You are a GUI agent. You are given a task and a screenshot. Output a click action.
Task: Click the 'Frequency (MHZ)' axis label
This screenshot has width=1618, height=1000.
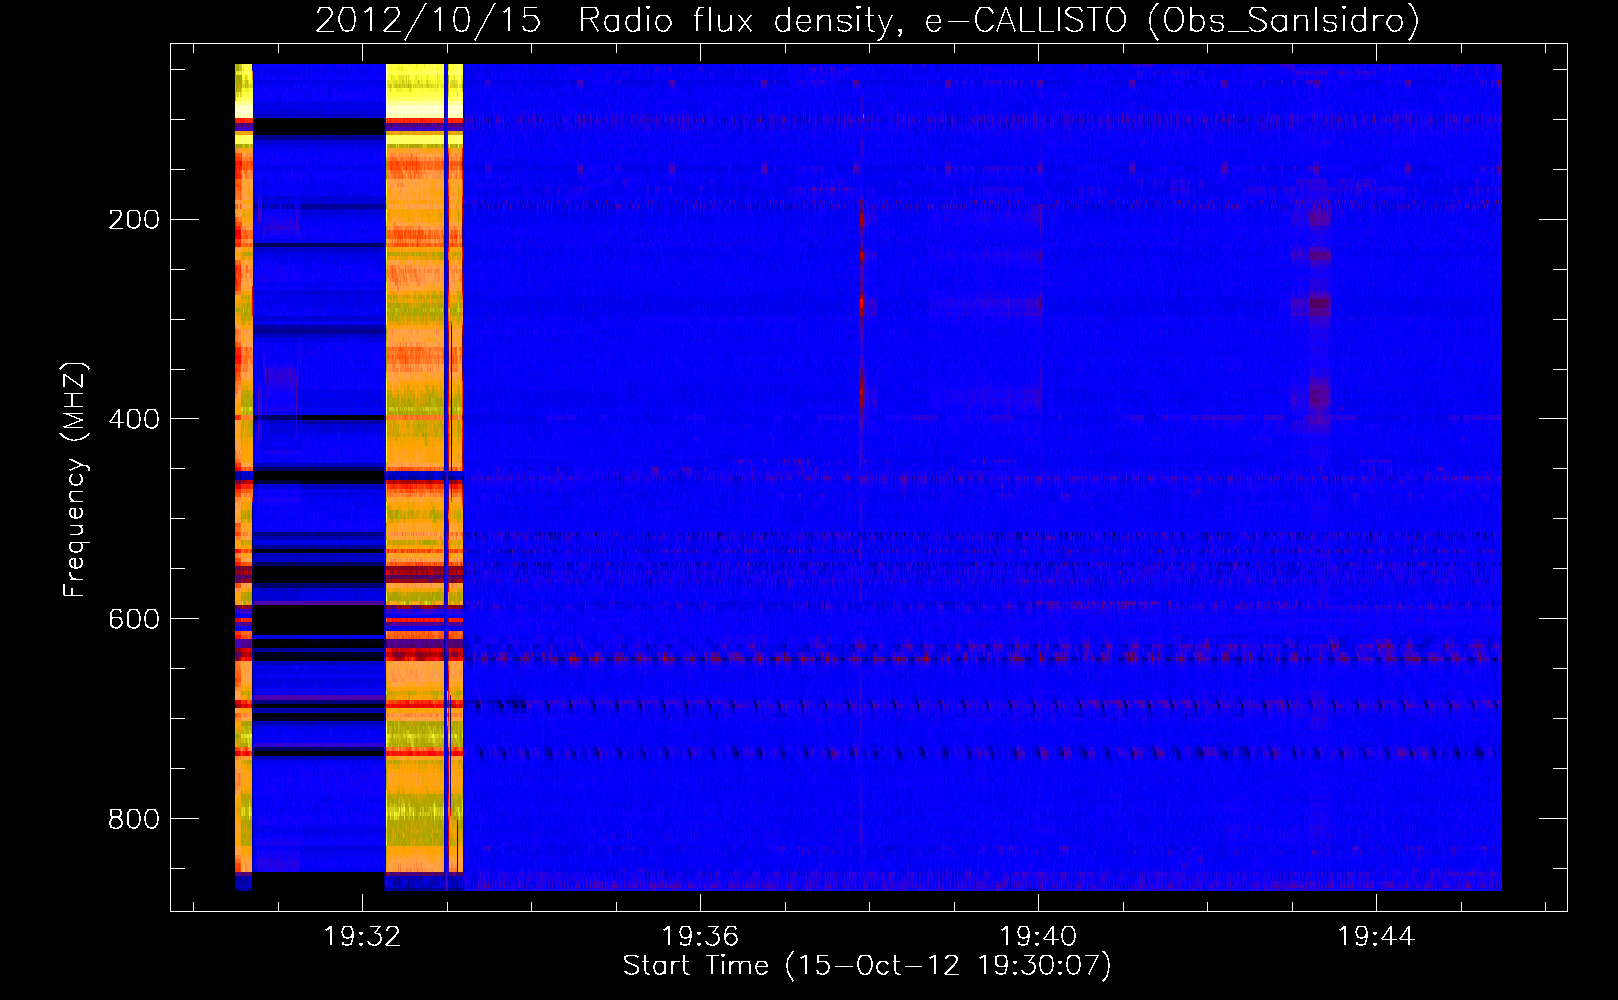point(75,480)
